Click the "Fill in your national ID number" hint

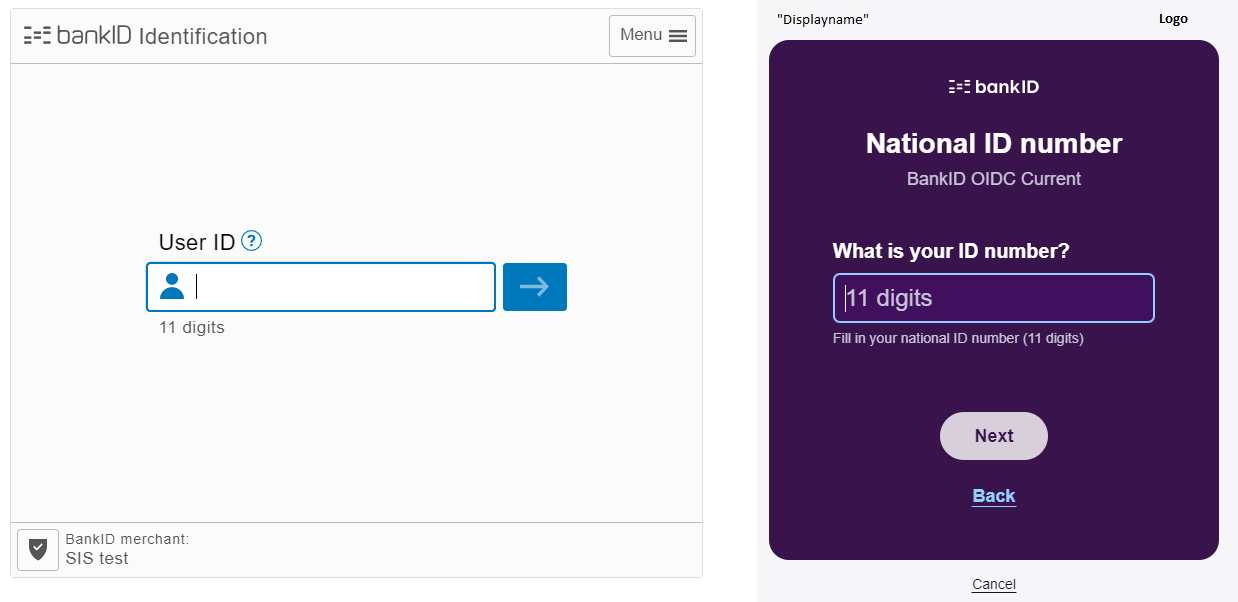coord(958,338)
